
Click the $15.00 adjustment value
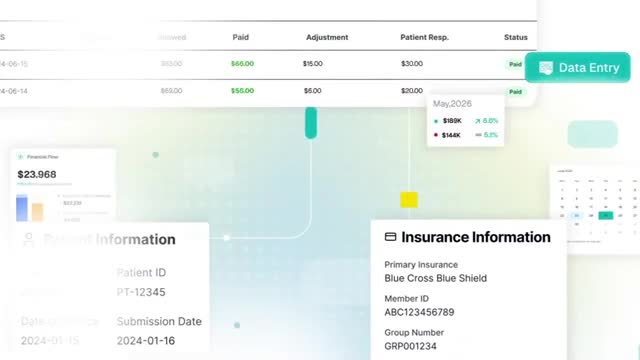point(313,64)
